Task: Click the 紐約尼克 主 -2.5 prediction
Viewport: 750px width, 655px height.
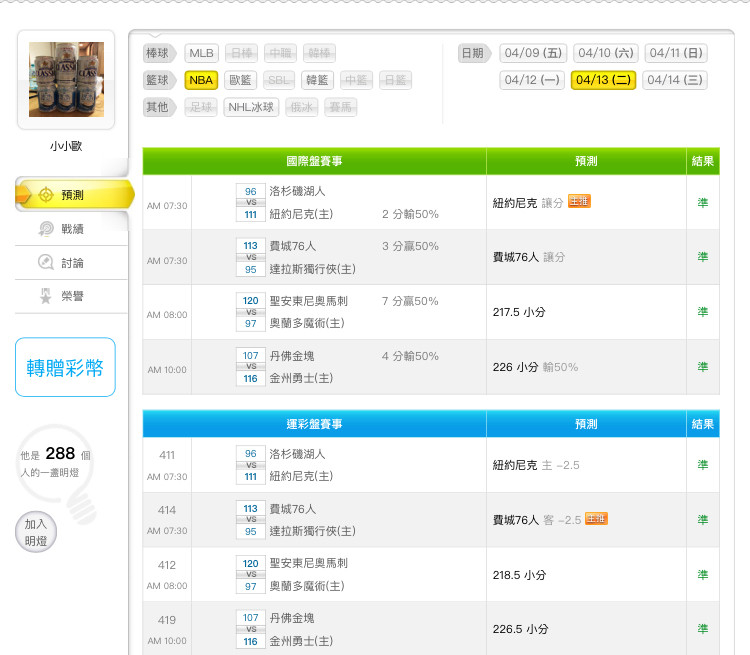Action: click(536, 465)
